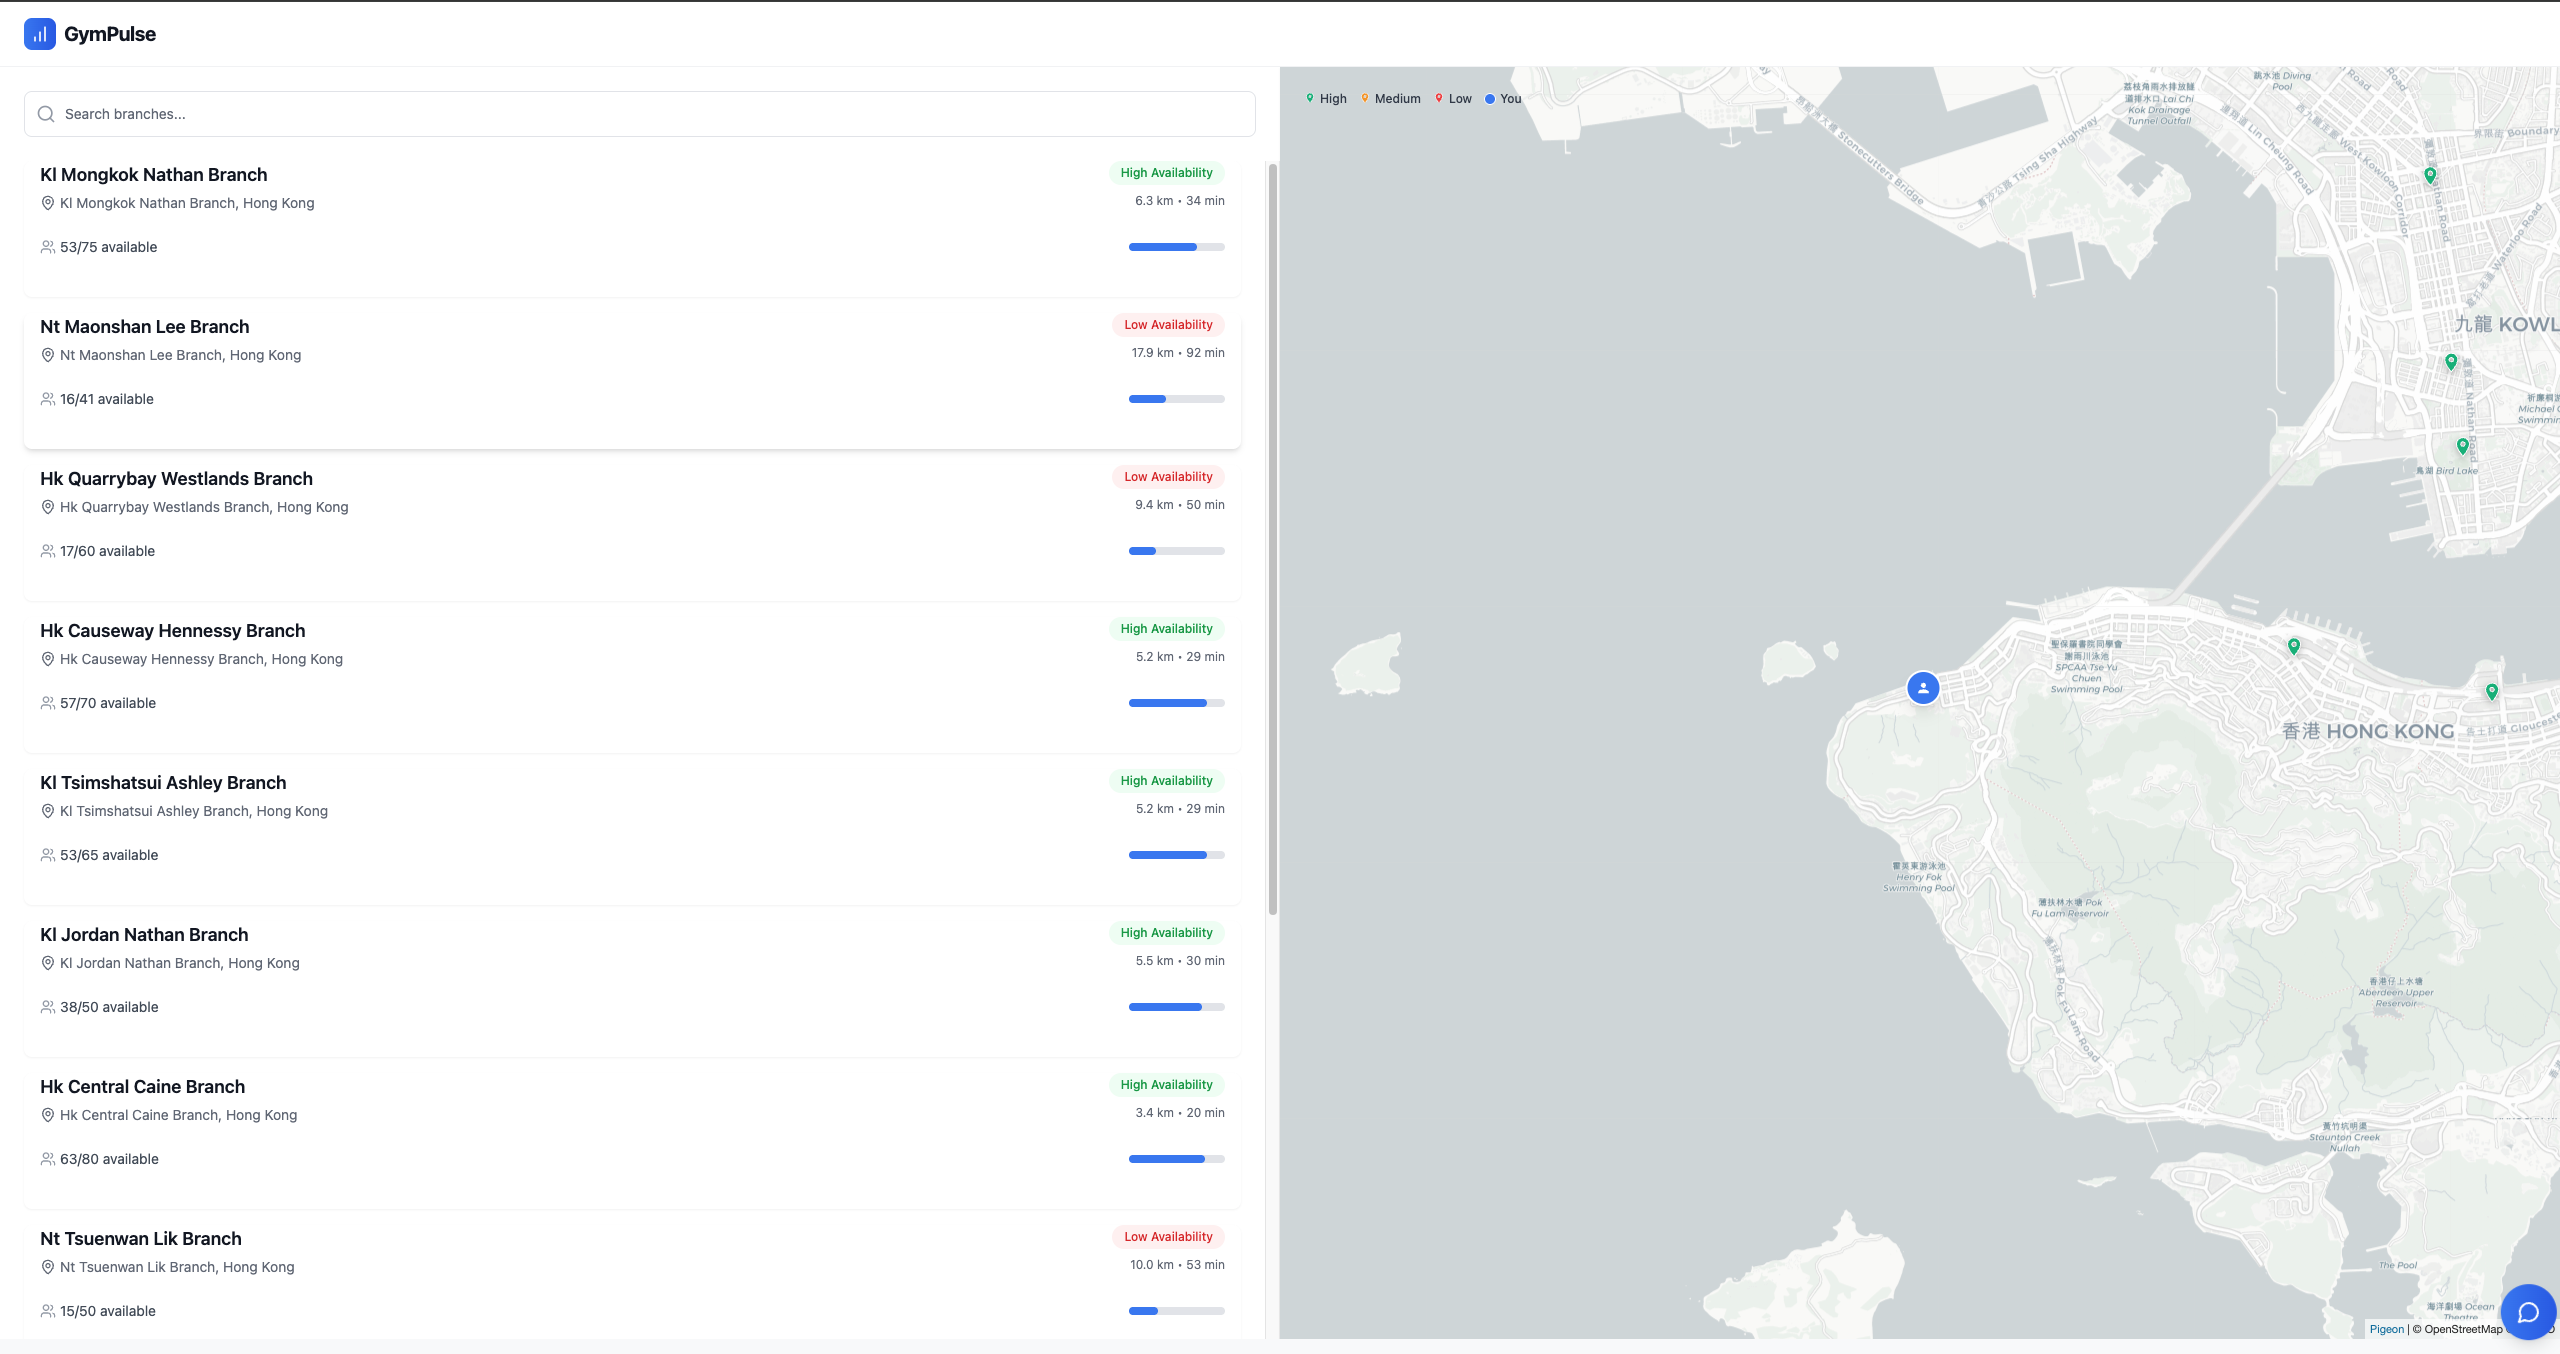Click the green map pin near Bird Lake
Screen dimensions: 2560x1354
point(2462,446)
